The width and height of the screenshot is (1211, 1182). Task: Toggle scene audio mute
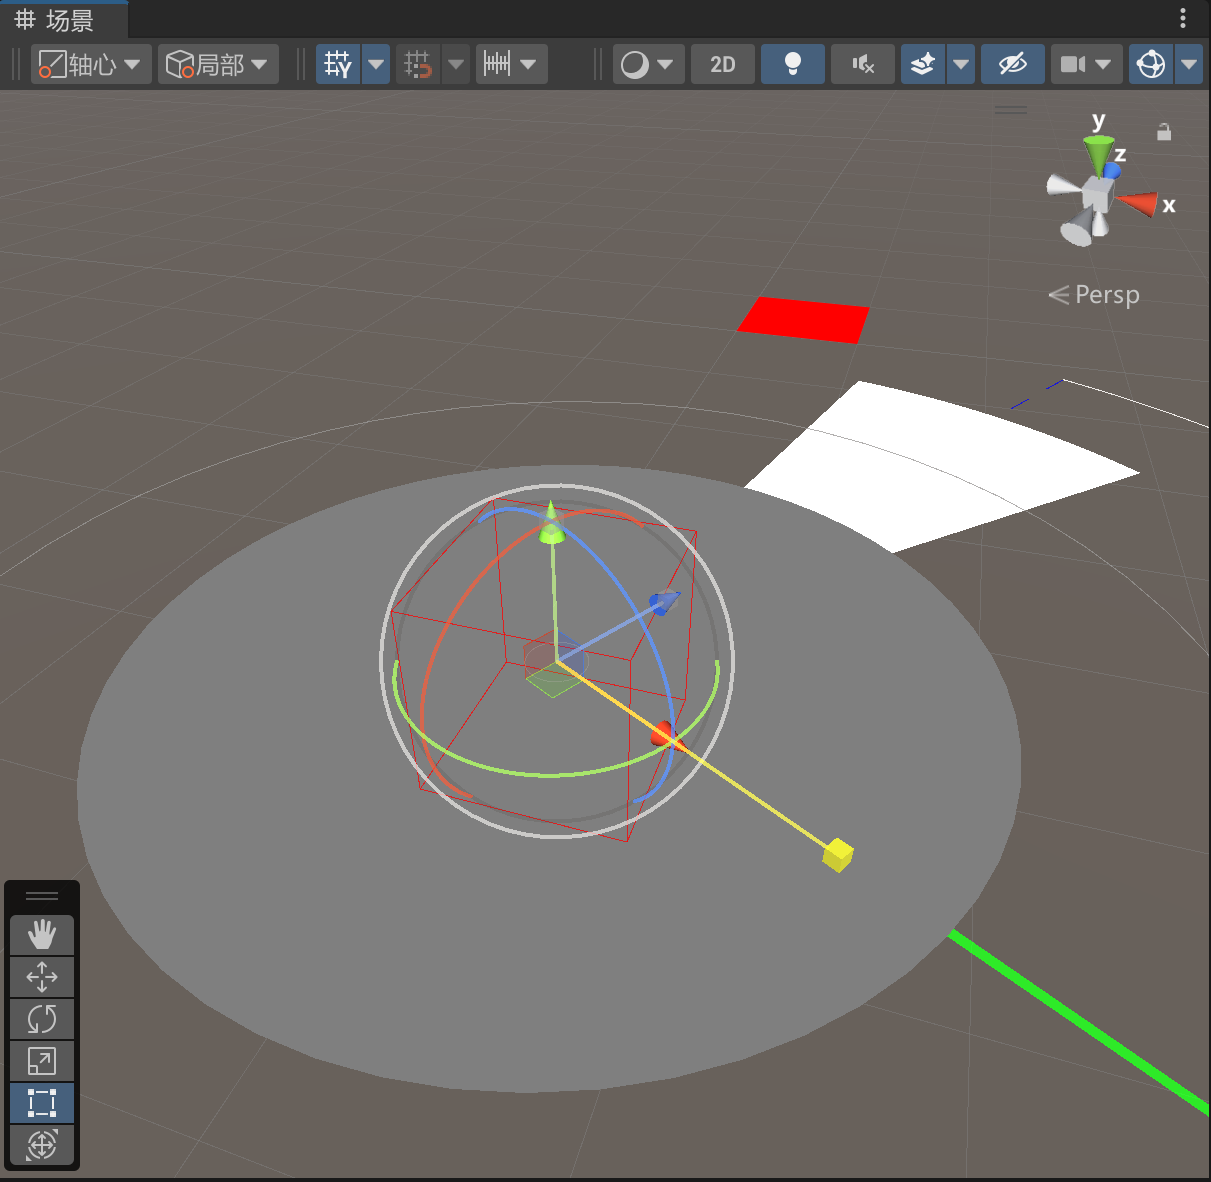pyautogui.click(x=862, y=65)
